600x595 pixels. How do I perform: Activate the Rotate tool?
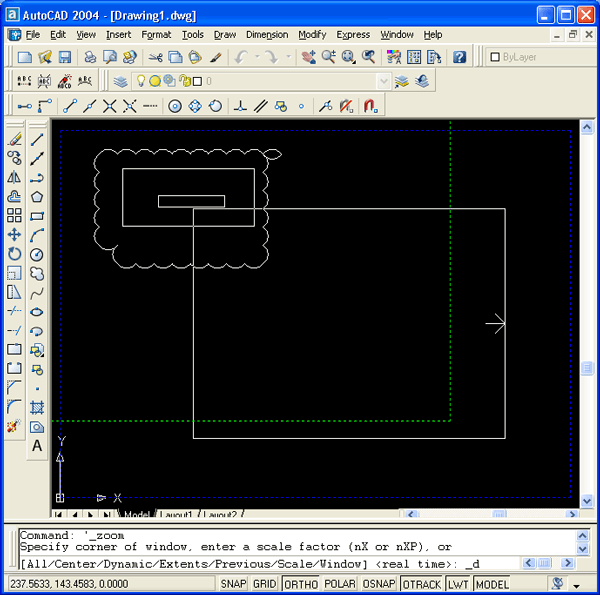14,254
